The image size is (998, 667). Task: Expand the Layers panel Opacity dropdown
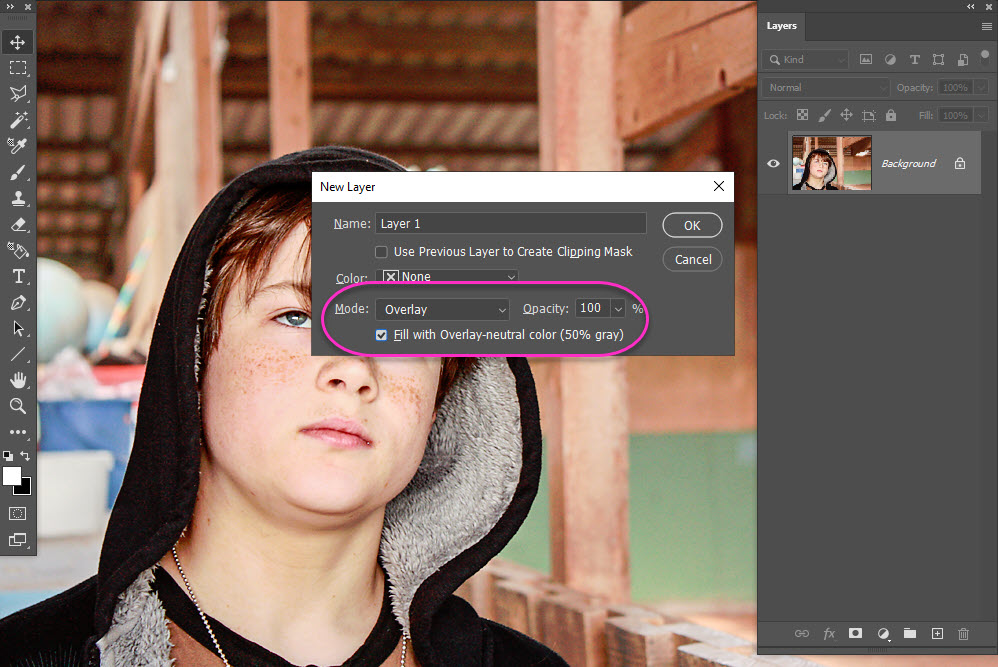[x=981, y=87]
